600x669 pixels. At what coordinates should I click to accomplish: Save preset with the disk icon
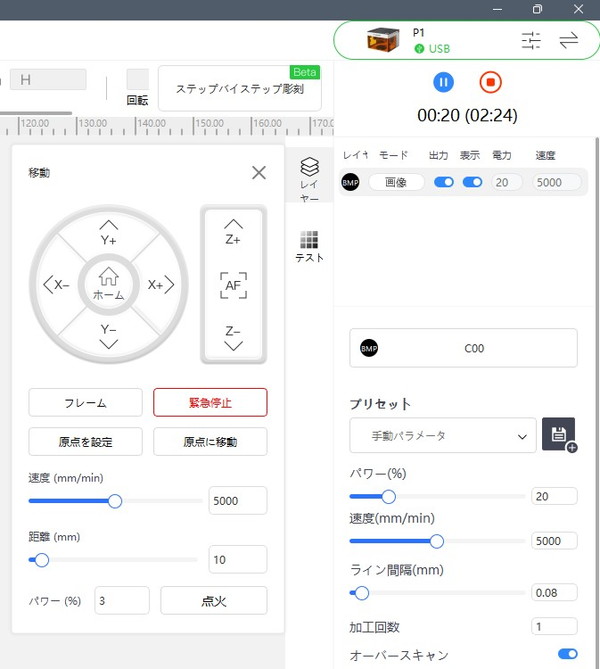click(x=559, y=436)
